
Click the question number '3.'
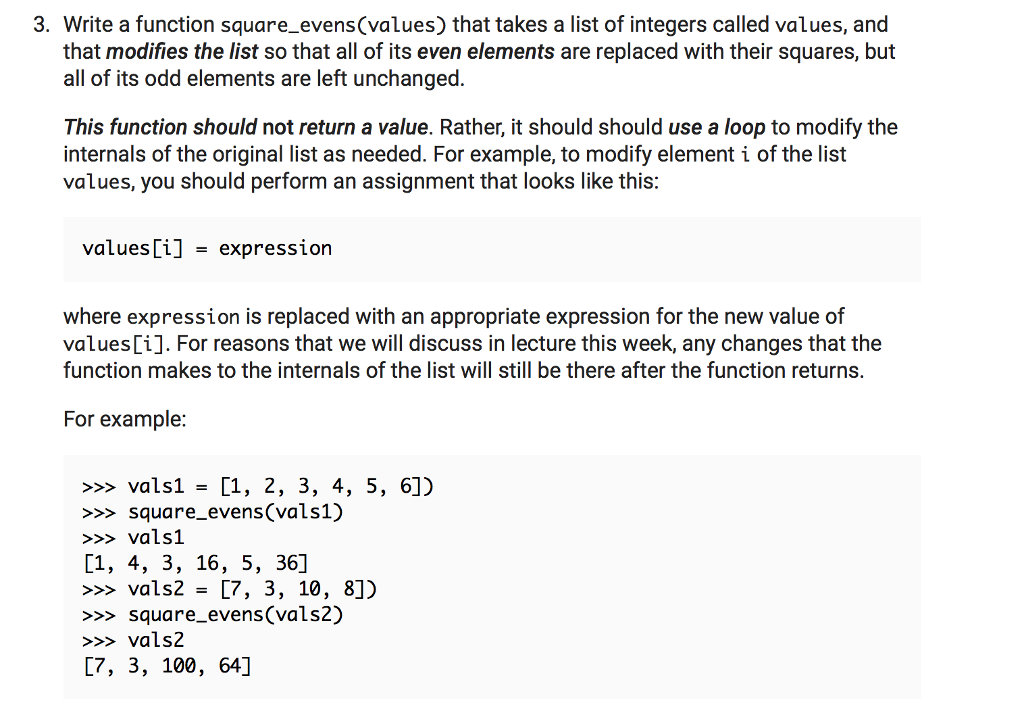click(41, 25)
